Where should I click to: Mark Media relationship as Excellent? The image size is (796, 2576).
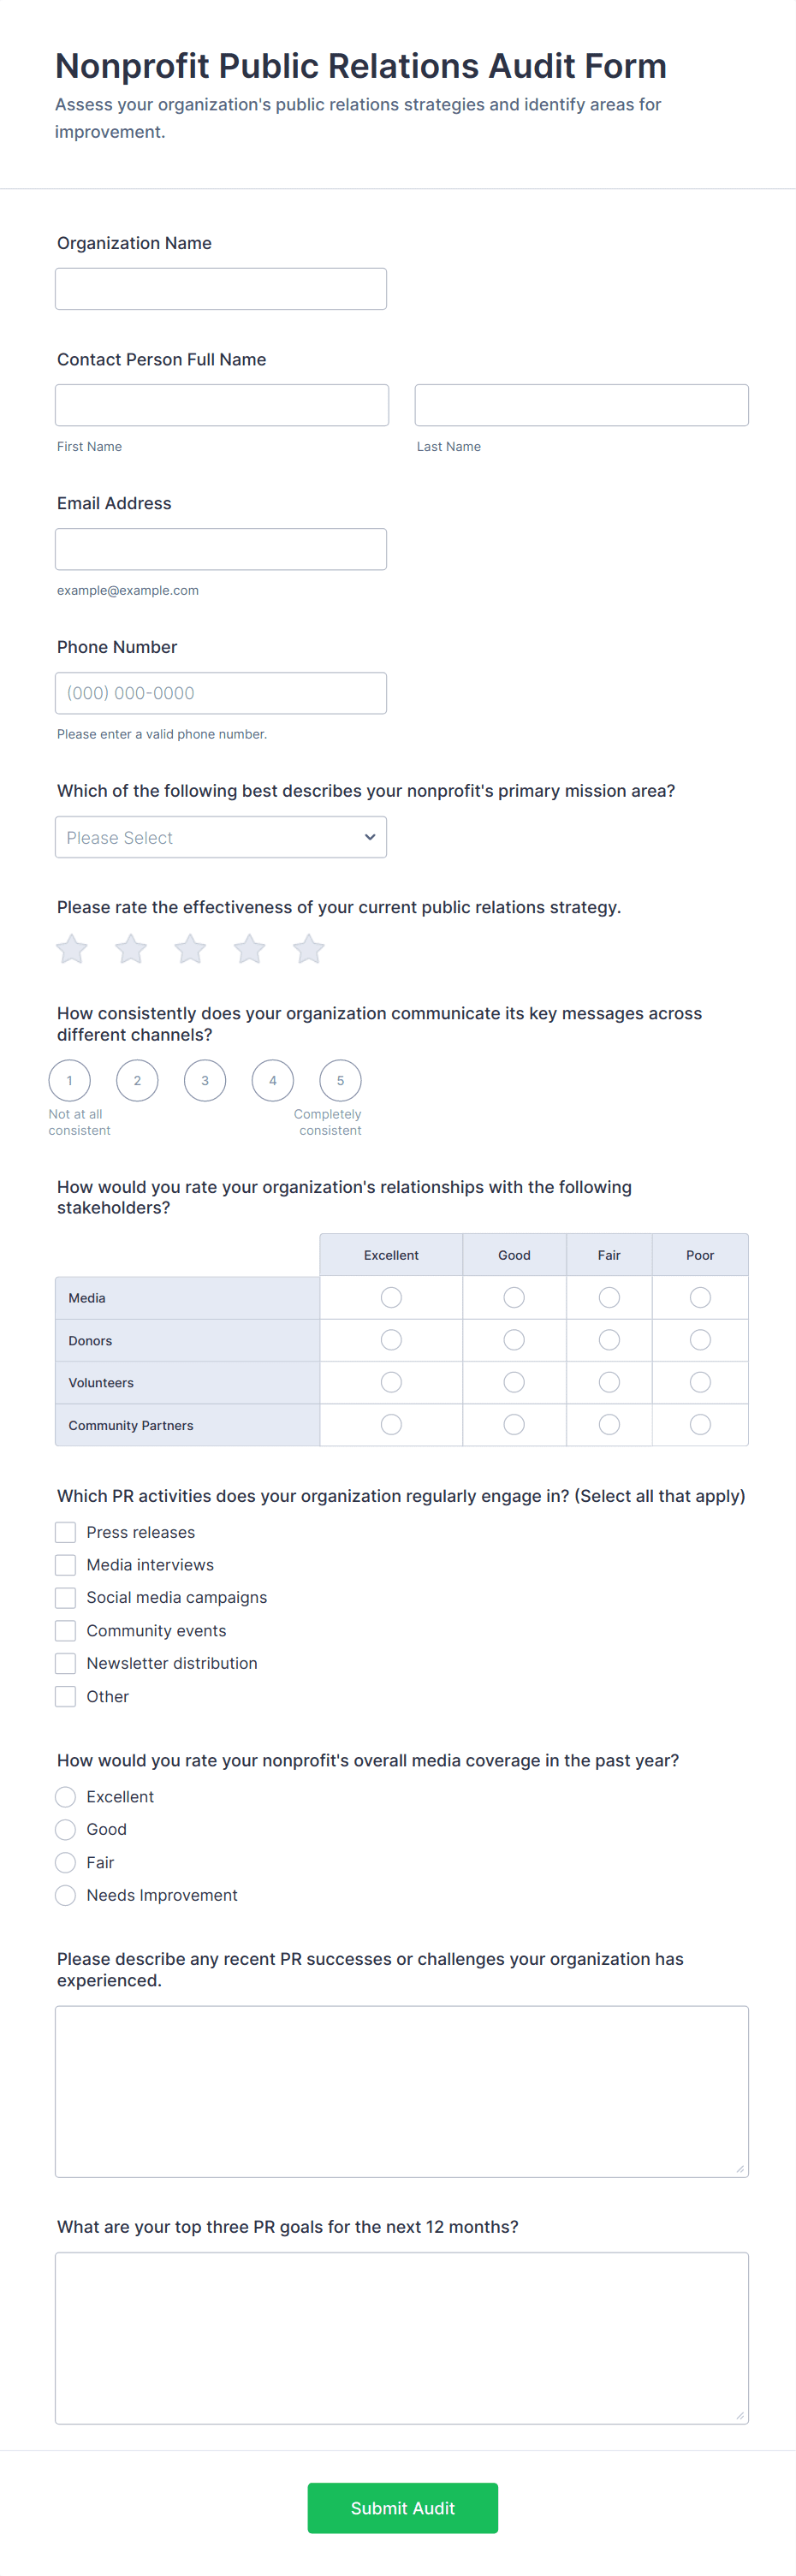[391, 1297]
